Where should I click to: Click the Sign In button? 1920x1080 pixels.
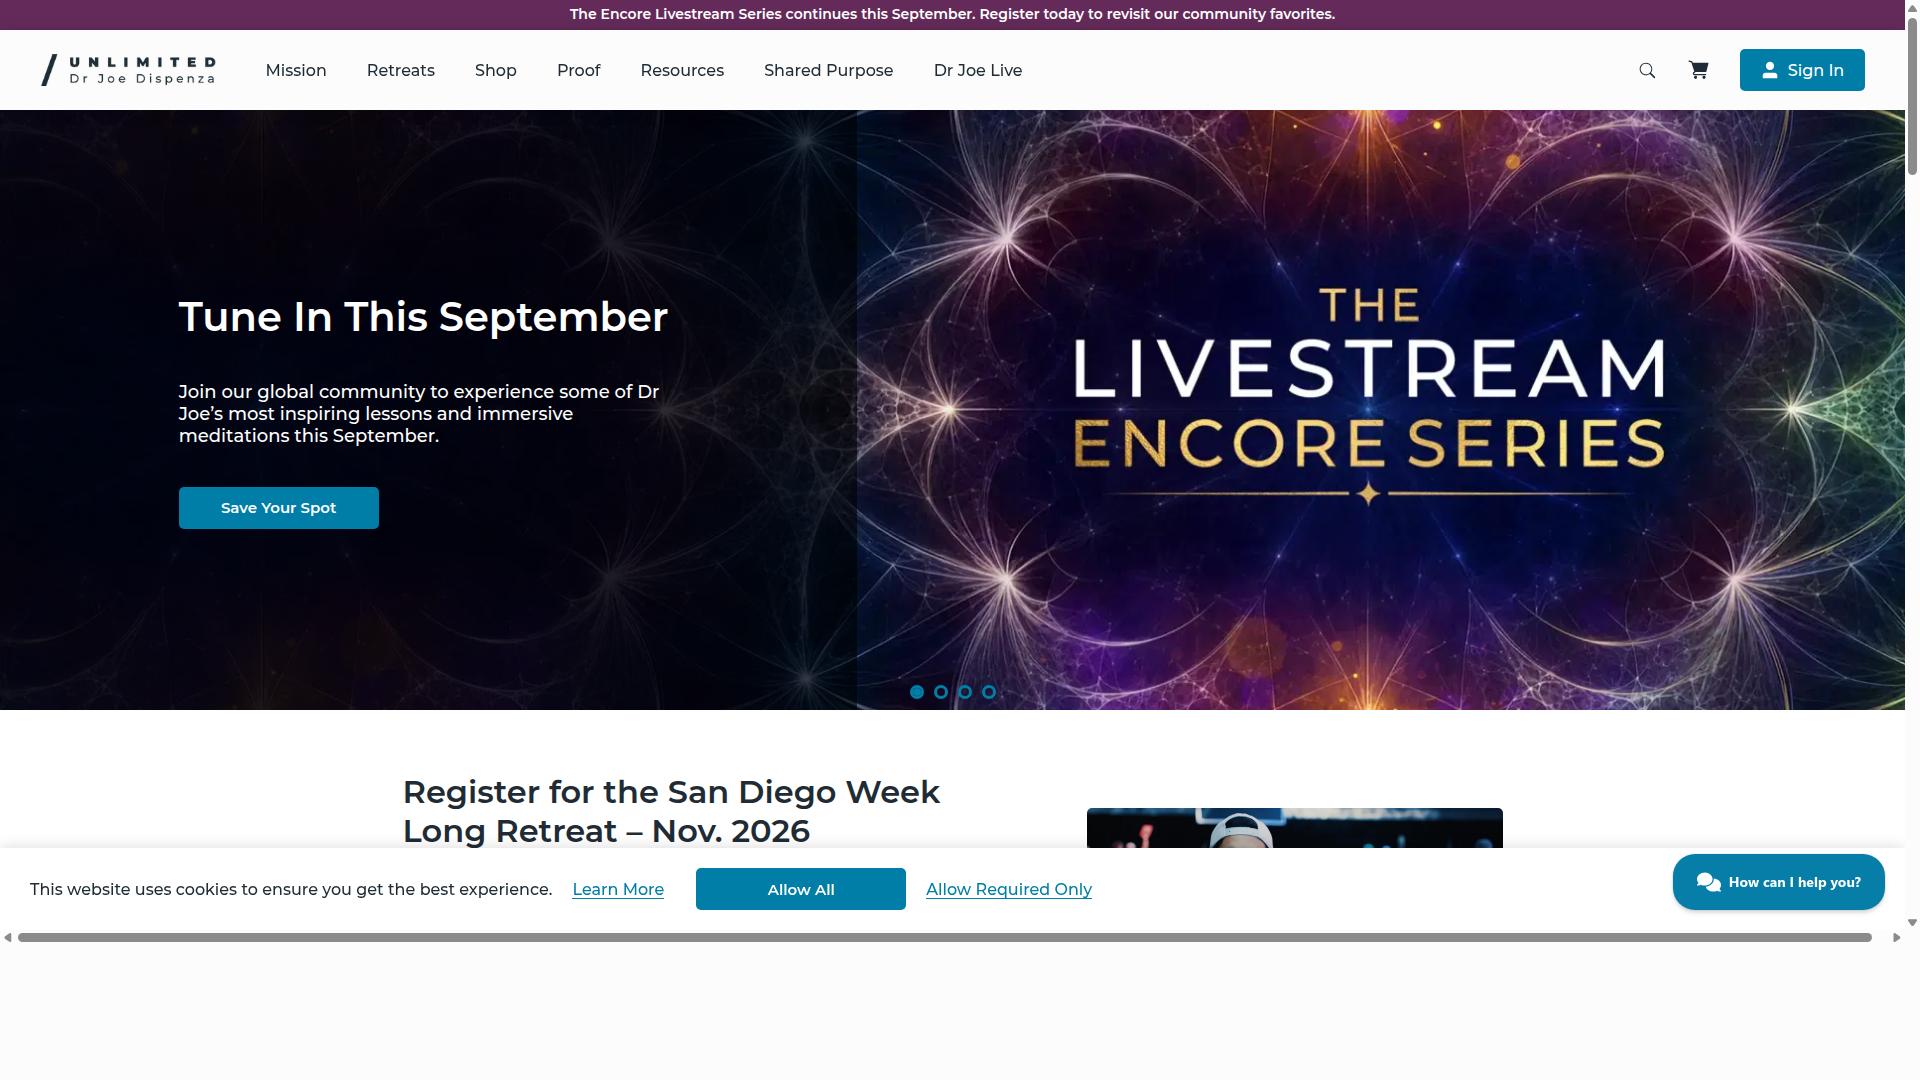[x=1802, y=70]
